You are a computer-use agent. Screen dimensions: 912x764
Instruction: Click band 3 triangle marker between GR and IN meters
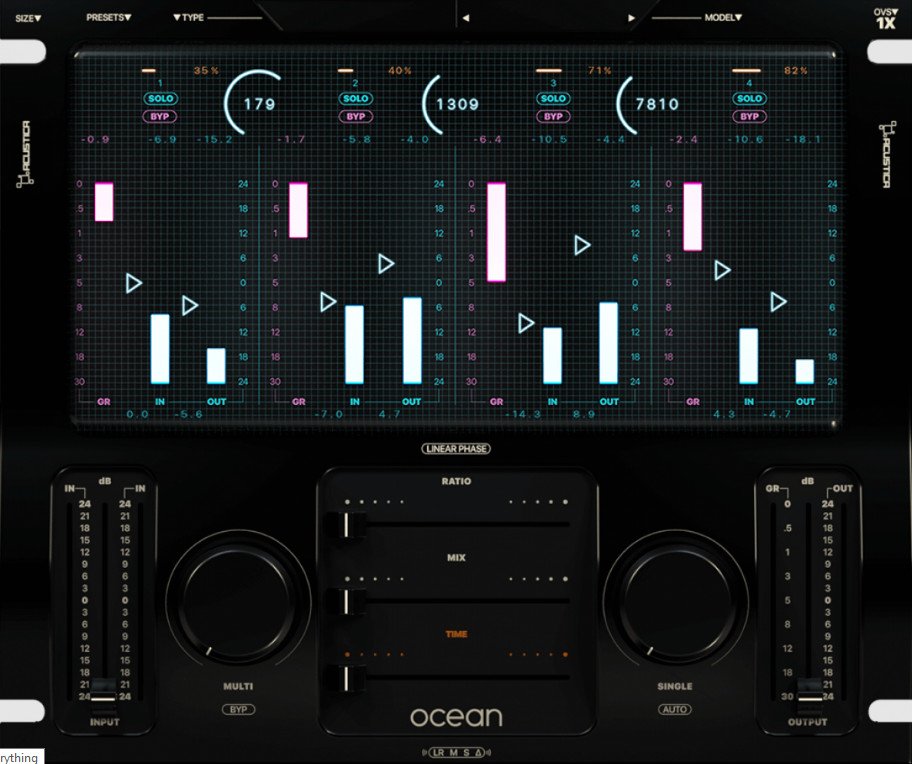(x=526, y=323)
